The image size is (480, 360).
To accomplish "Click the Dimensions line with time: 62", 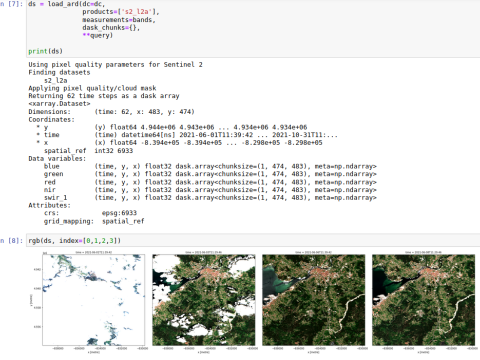I will coord(111,112).
